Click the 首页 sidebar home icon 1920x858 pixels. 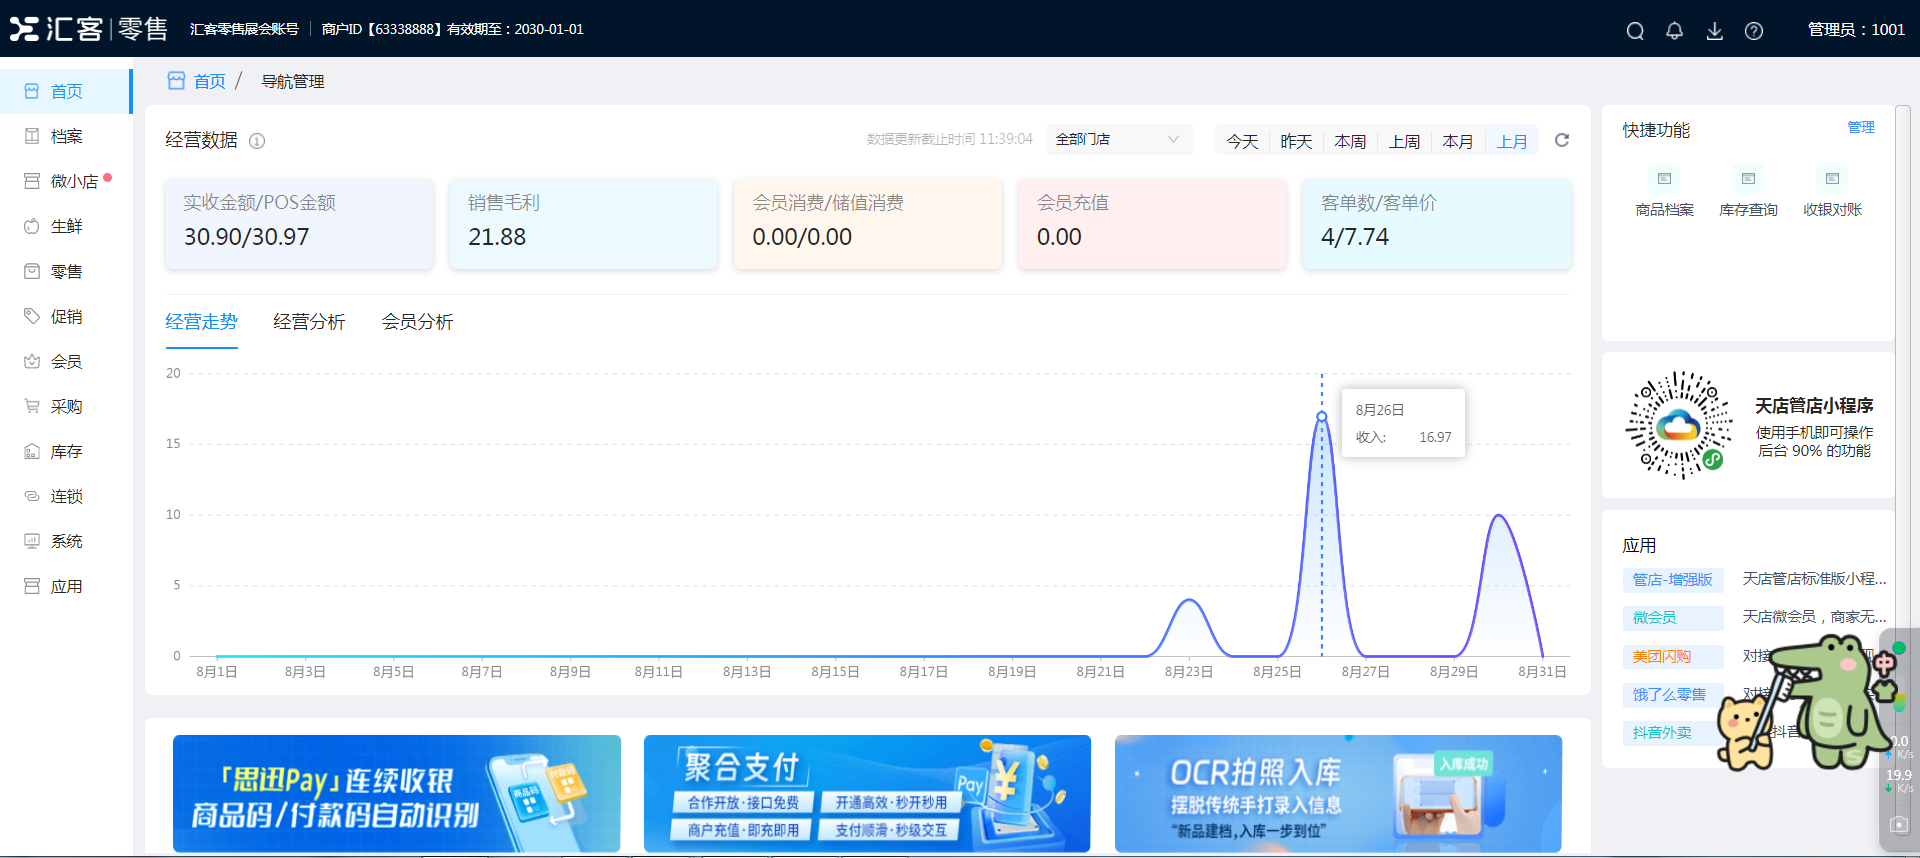pyautogui.click(x=31, y=91)
